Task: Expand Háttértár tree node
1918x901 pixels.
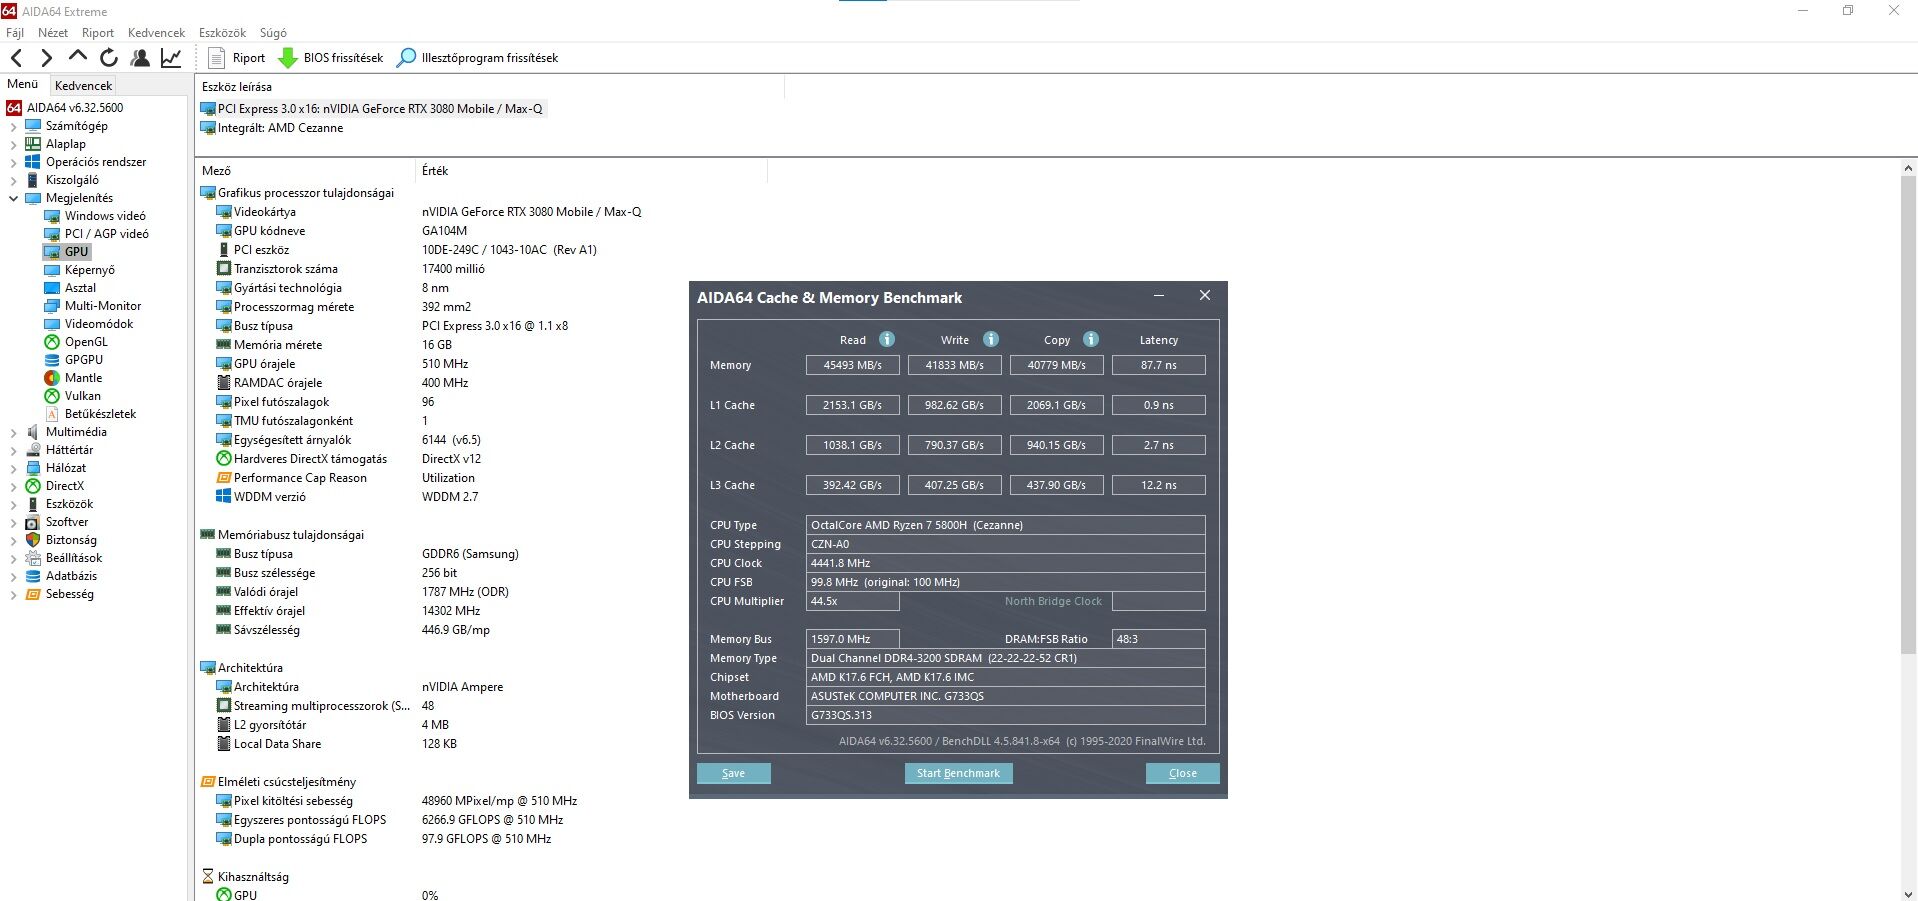Action: pyautogui.click(x=14, y=450)
